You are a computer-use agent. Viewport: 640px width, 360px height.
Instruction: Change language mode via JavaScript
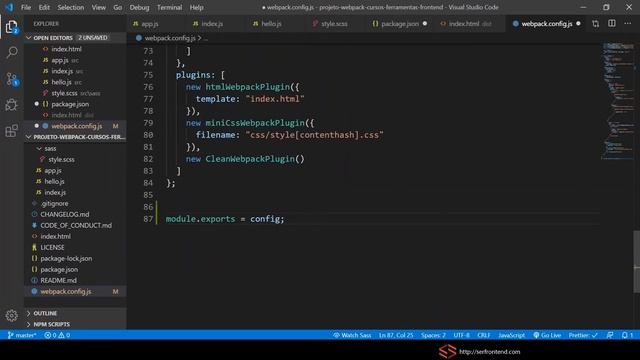(511, 335)
